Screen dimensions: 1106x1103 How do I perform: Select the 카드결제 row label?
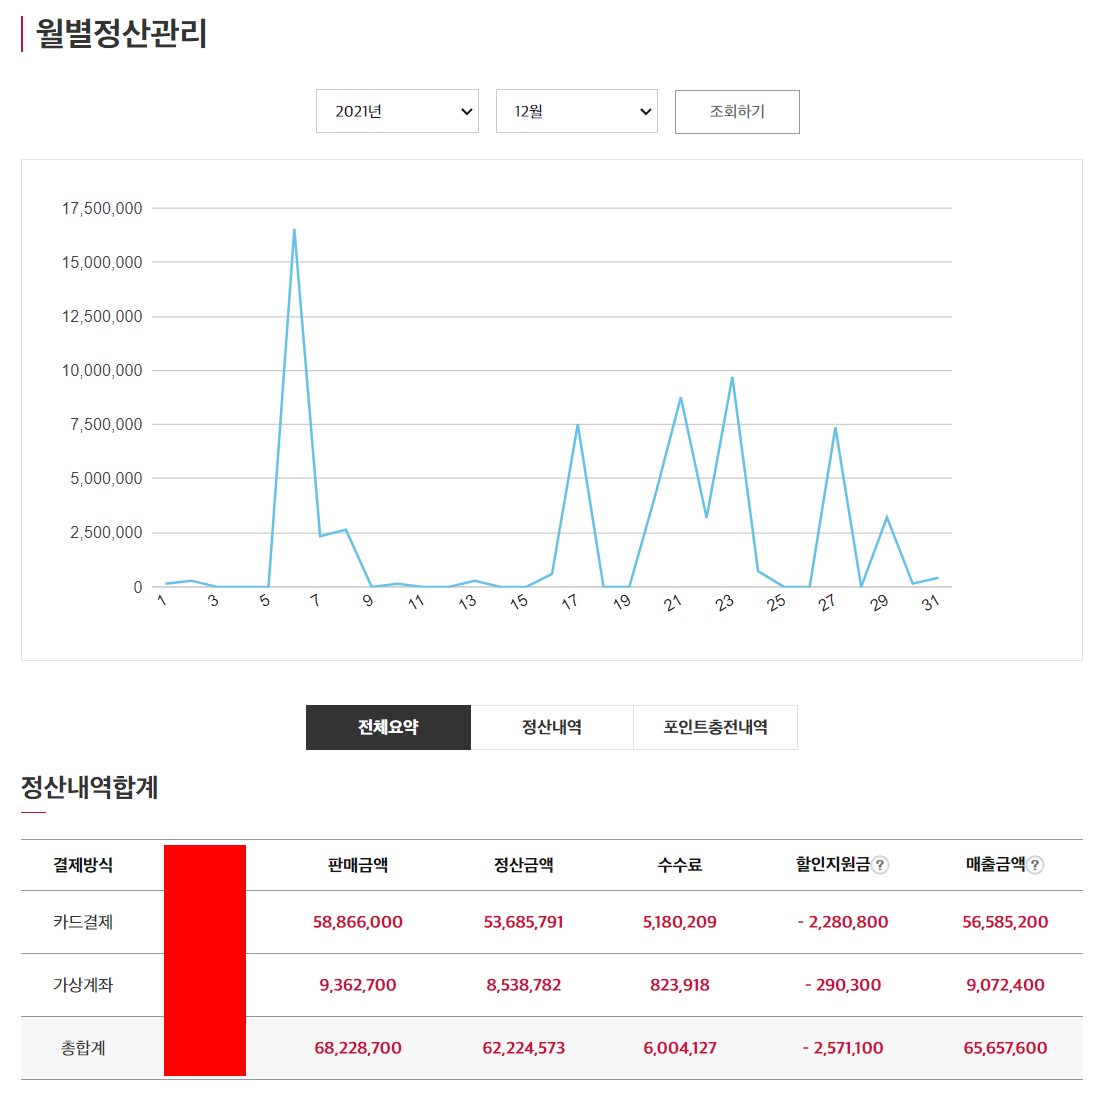click(x=83, y=922)
